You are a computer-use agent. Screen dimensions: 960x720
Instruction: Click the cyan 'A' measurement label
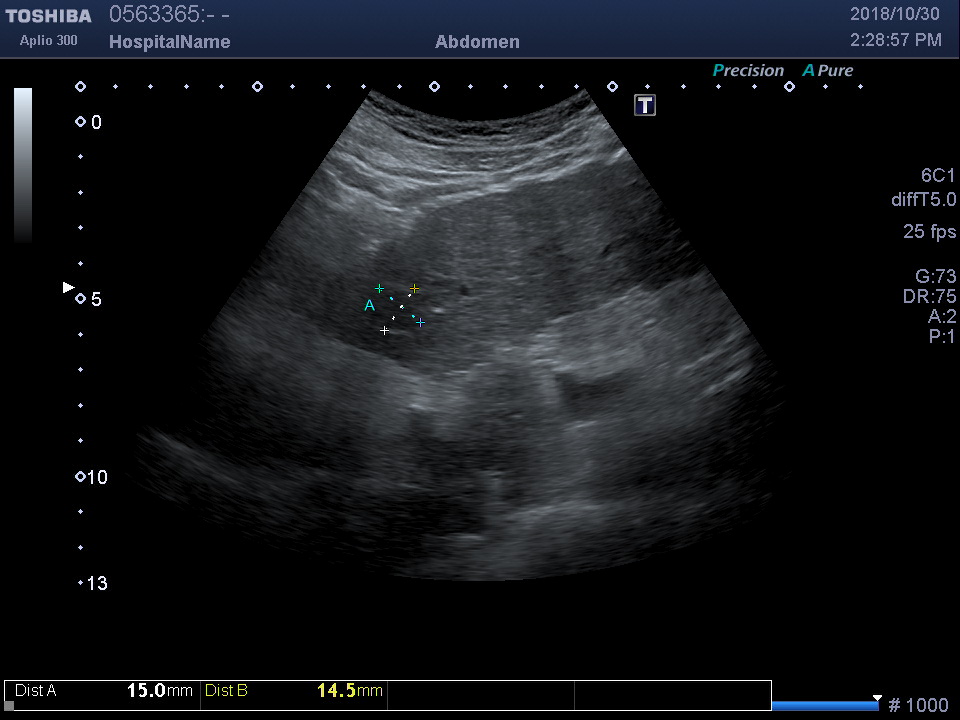369,305
